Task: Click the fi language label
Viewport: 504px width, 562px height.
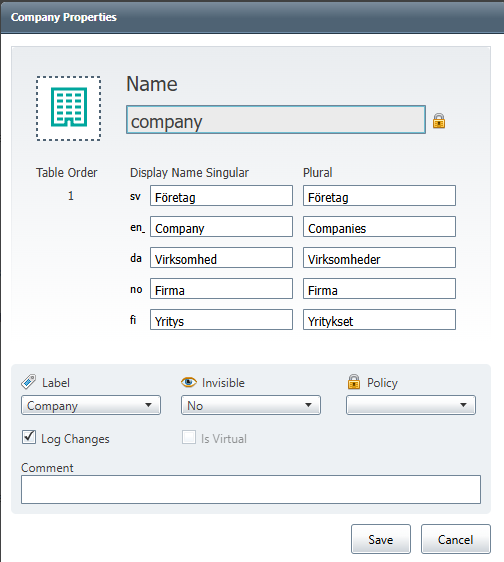Action: tap(133, 319)
